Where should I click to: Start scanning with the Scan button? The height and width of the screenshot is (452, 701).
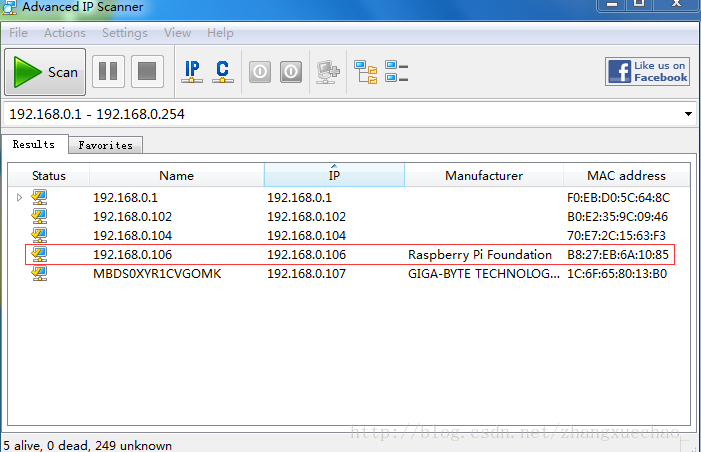pyautogui.click(x=45, y=72)
